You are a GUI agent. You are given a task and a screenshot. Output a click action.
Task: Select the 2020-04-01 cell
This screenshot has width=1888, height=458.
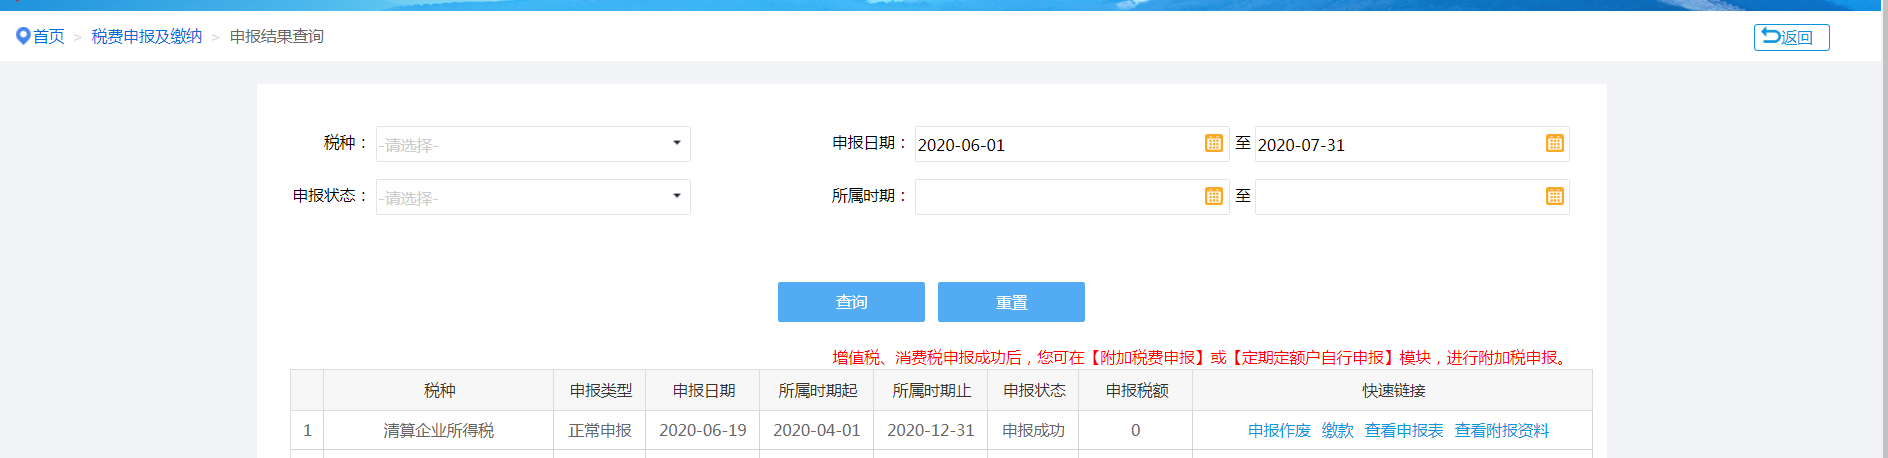click(817, 431)
